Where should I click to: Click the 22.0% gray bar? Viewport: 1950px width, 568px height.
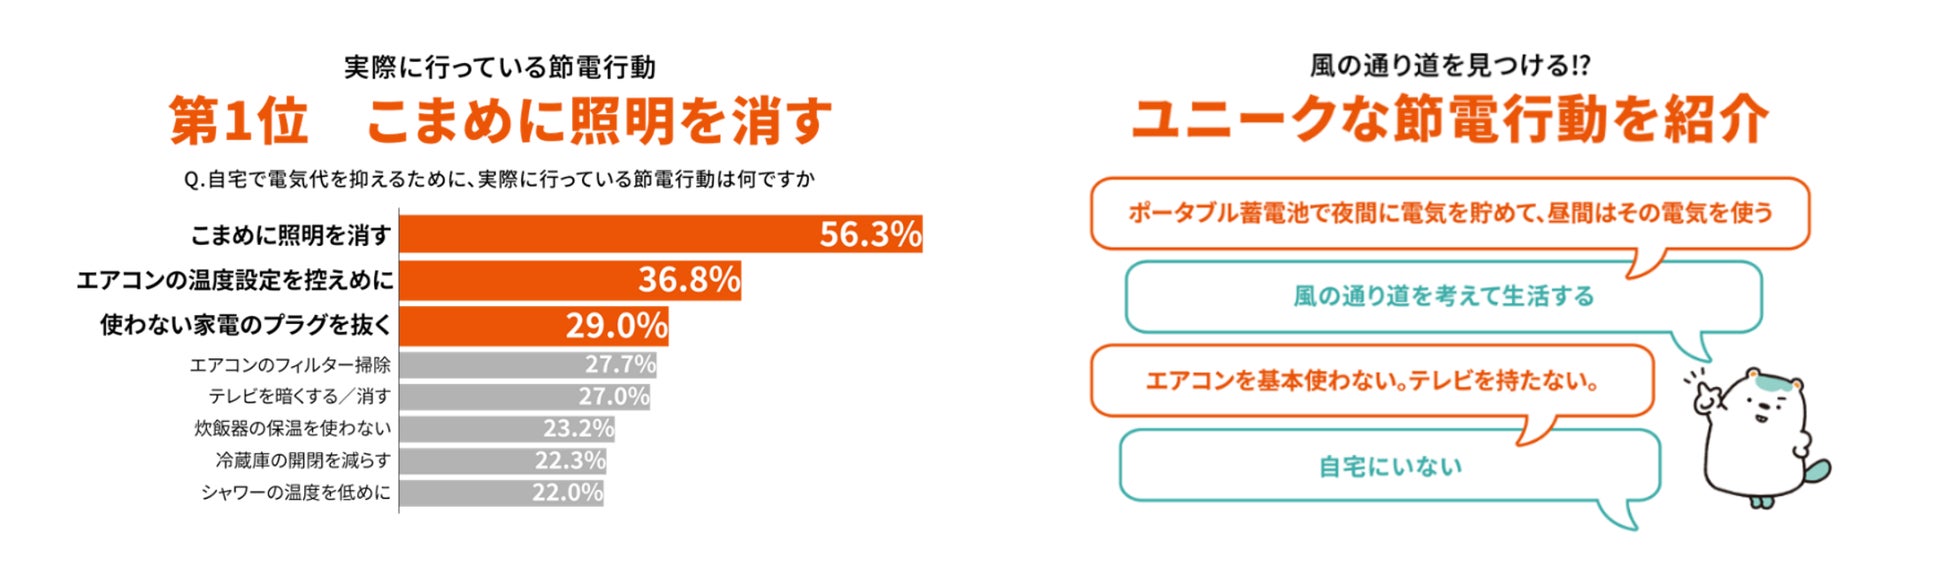click(x=502, y=492)
